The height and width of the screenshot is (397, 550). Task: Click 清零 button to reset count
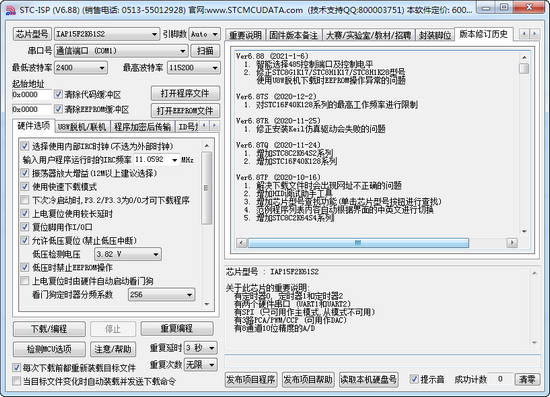[x=527, y=379]
